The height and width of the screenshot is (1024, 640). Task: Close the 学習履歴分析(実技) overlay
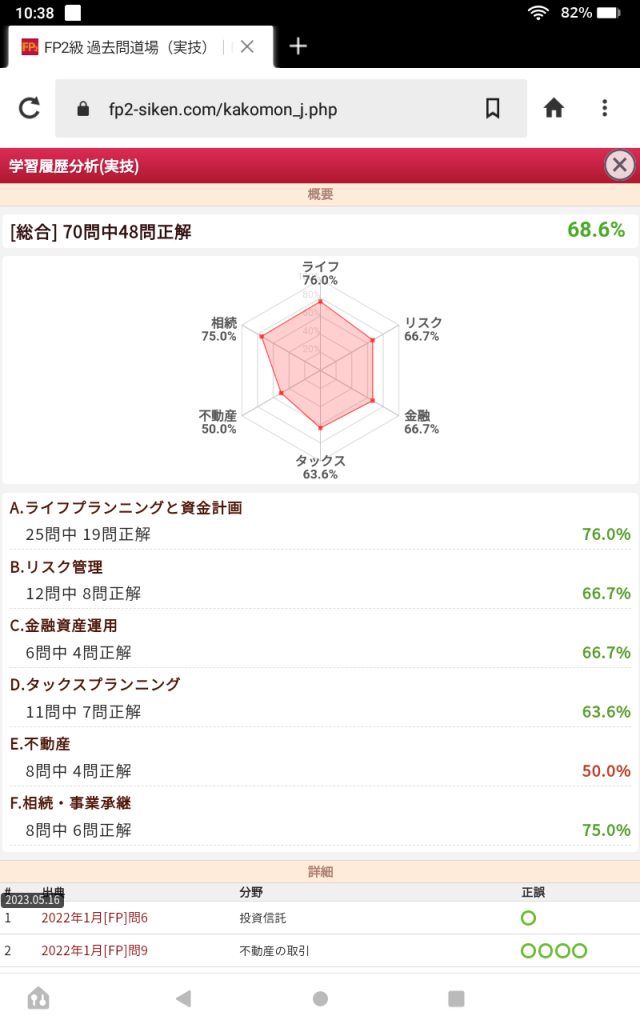pyautogui.click(x=619, y=164)
